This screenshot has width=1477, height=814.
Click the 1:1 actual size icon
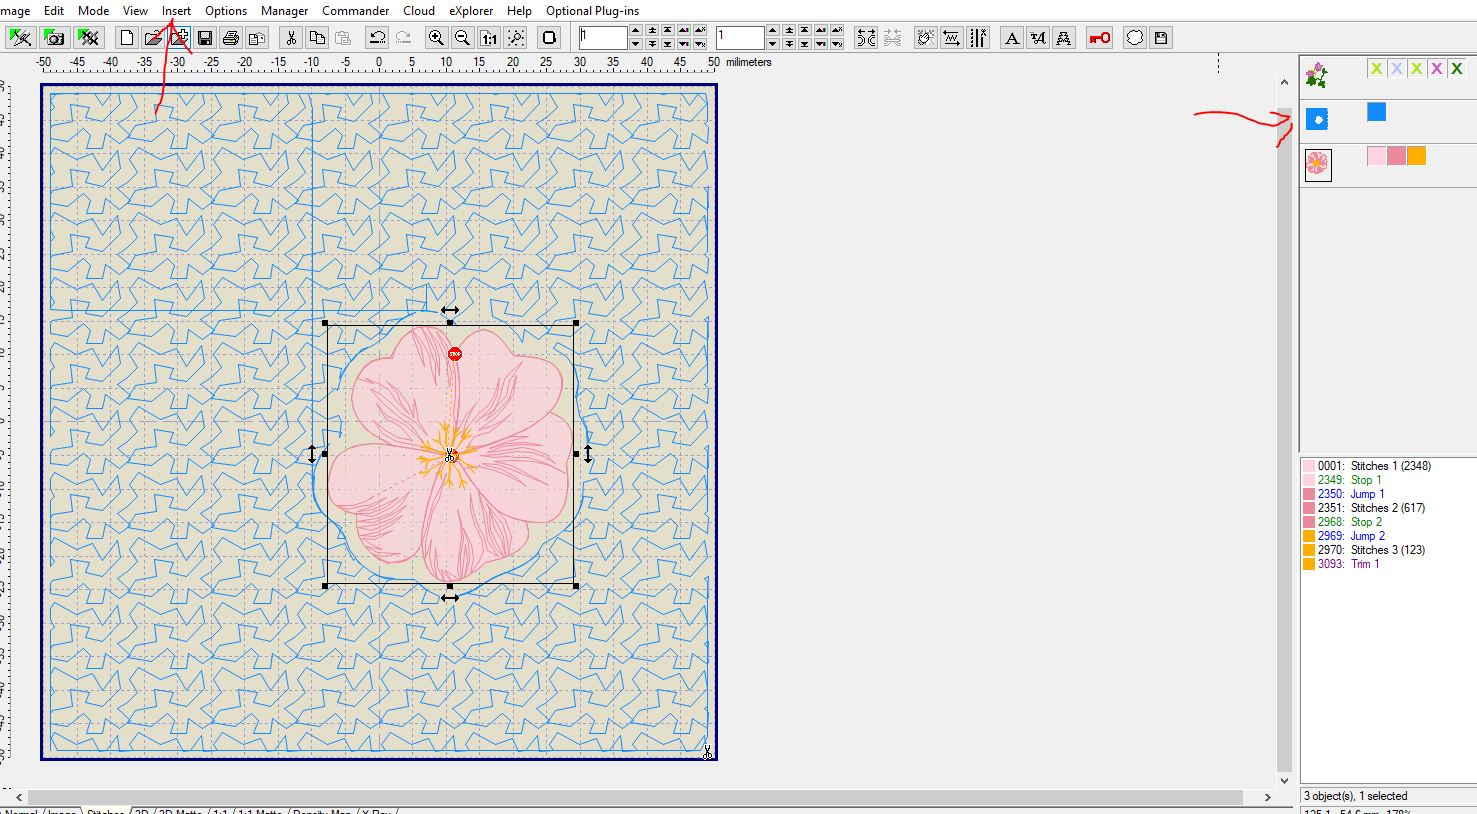(489, 38)
